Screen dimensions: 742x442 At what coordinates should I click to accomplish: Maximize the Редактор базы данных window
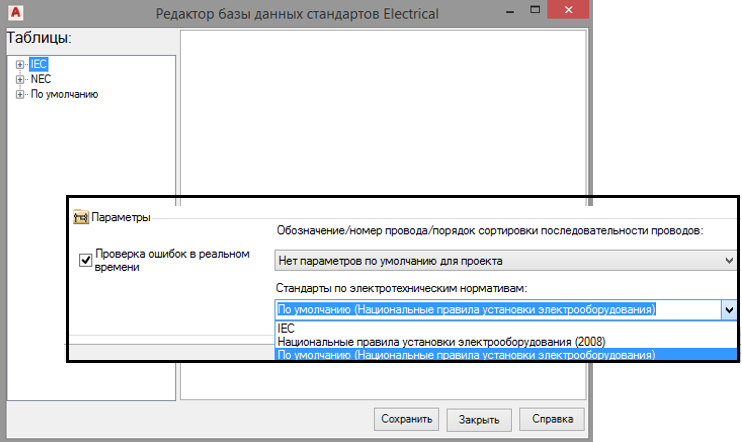pyautogui.click(x=535, y=10)
